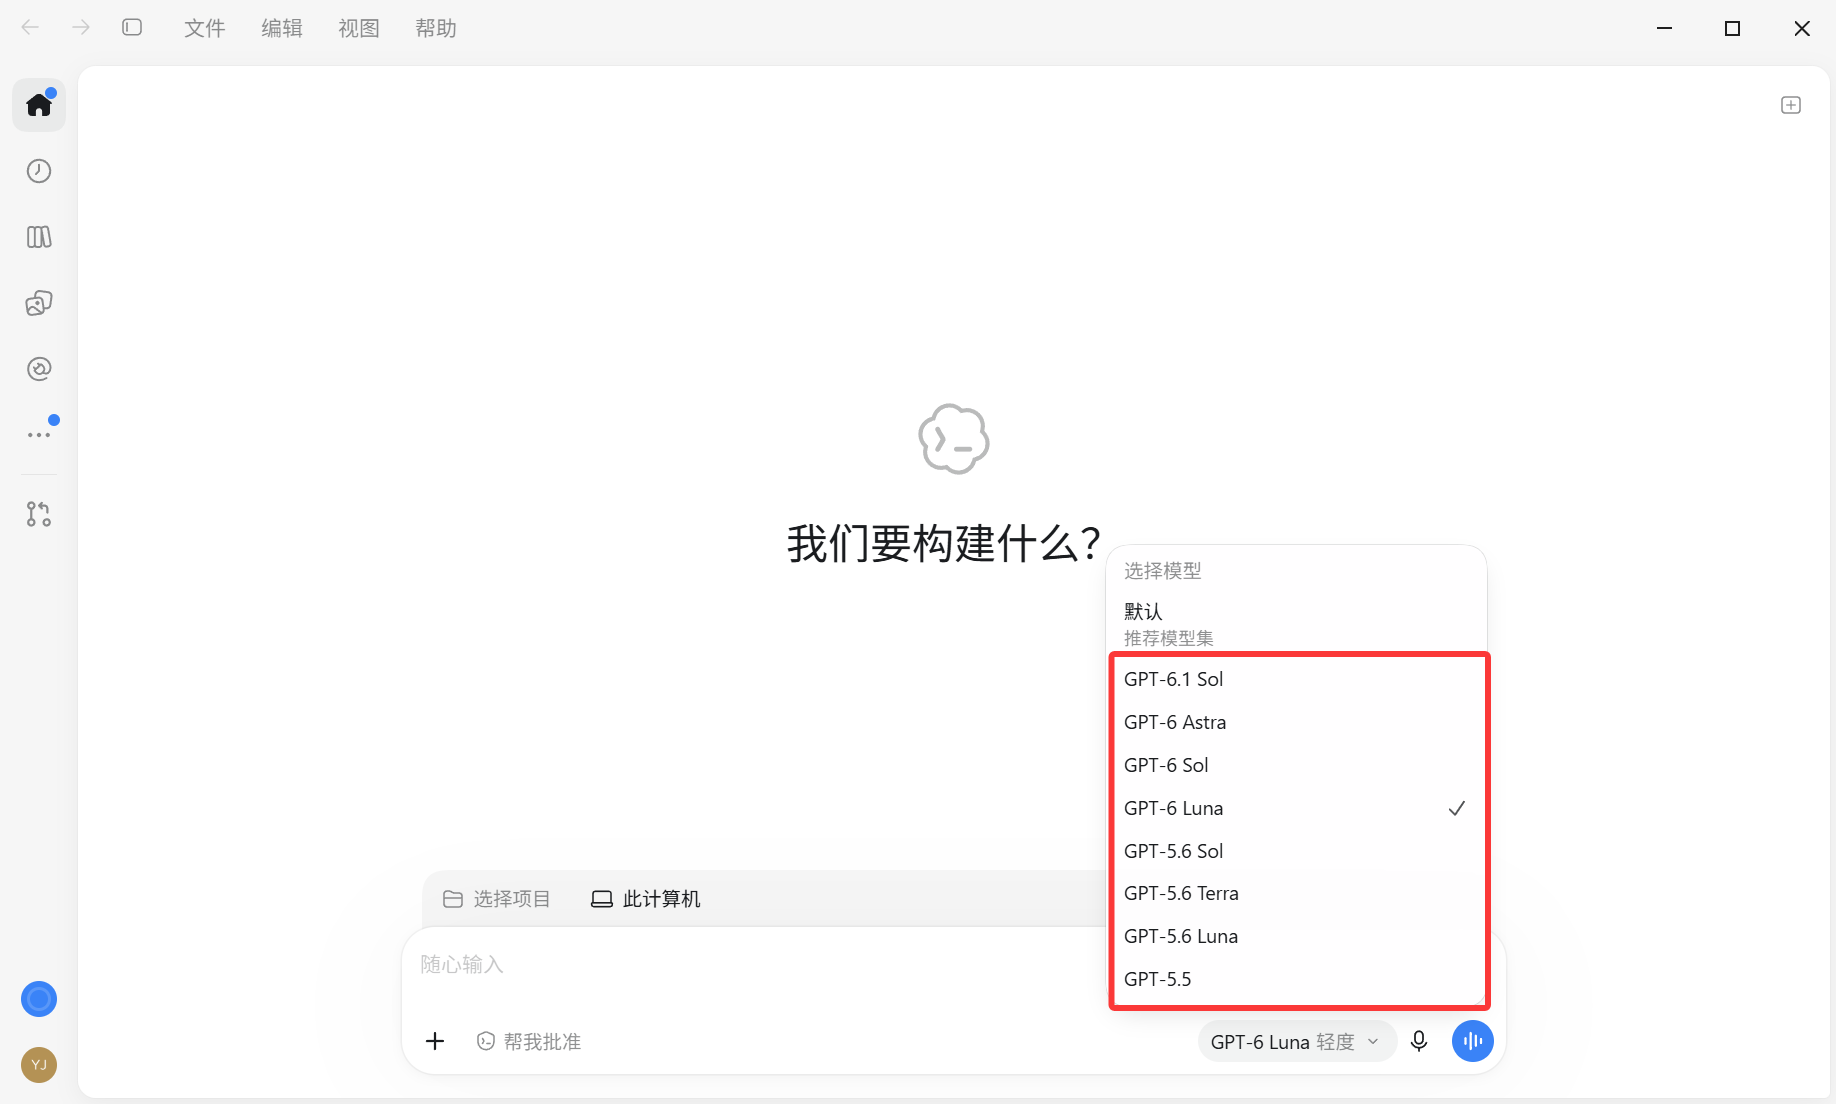Choose GPT-5.6 Terra from the model list
1836x1104 pixels.
pyautogui.click(x=1299, y=893)
